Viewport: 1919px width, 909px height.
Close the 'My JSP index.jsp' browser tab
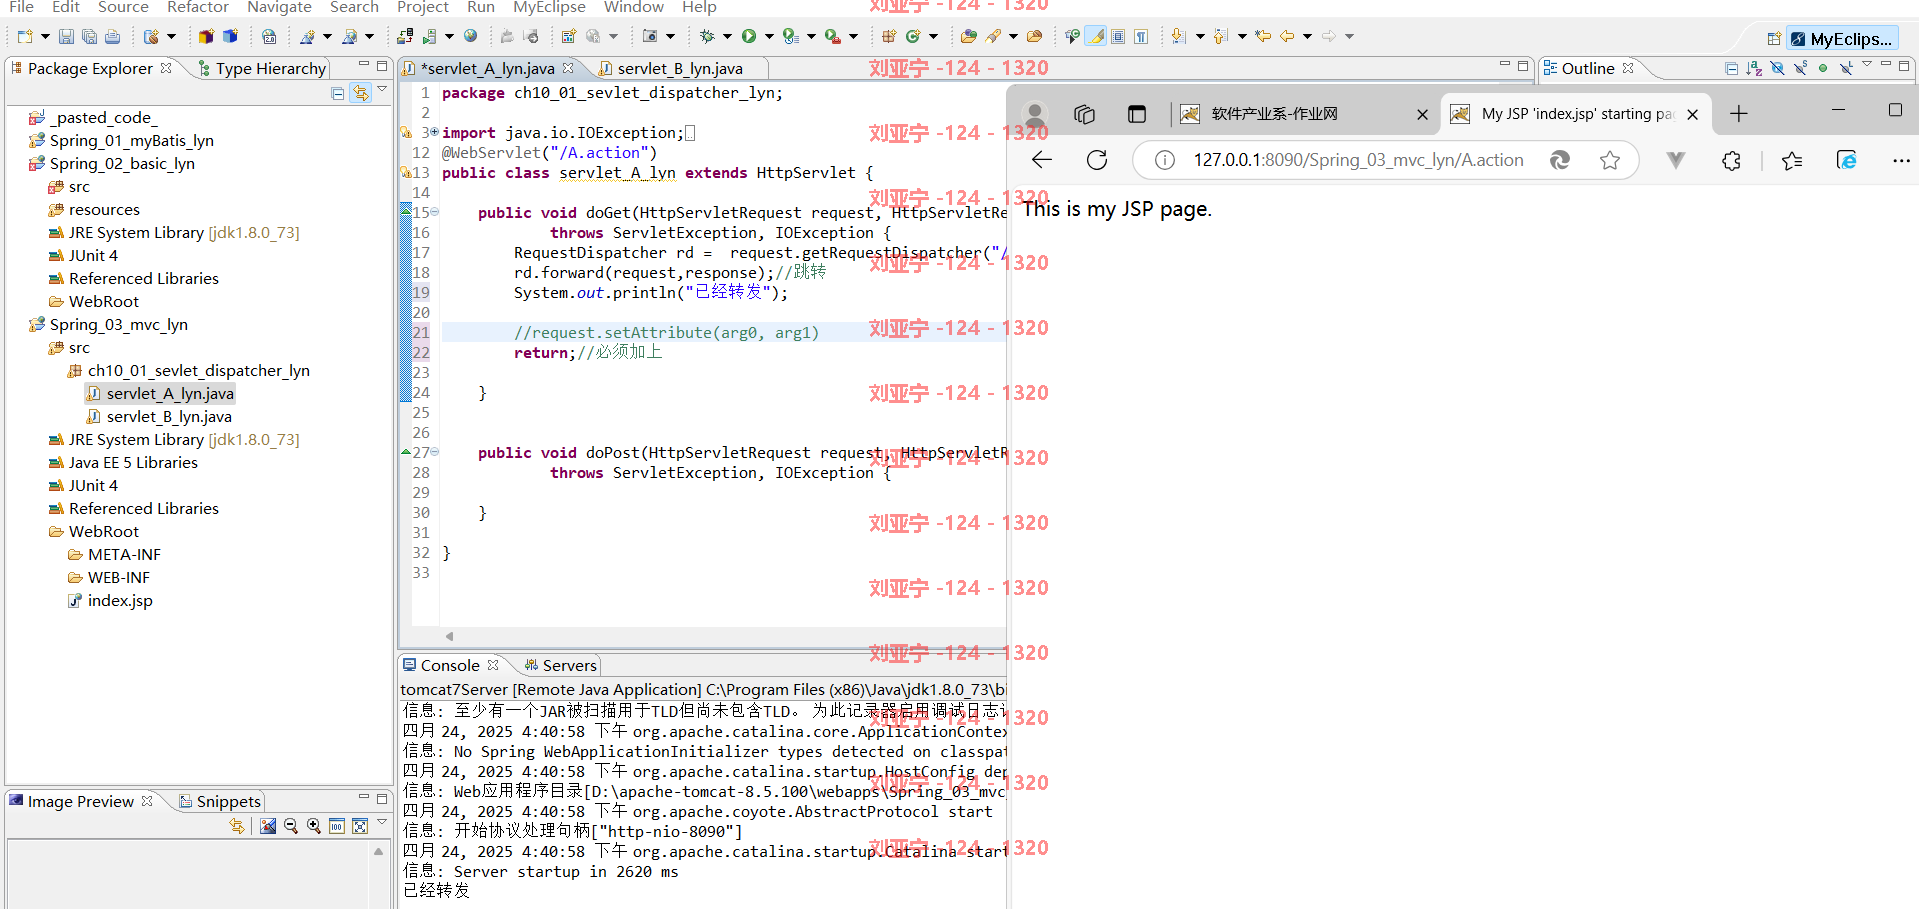coord(1692,114)
